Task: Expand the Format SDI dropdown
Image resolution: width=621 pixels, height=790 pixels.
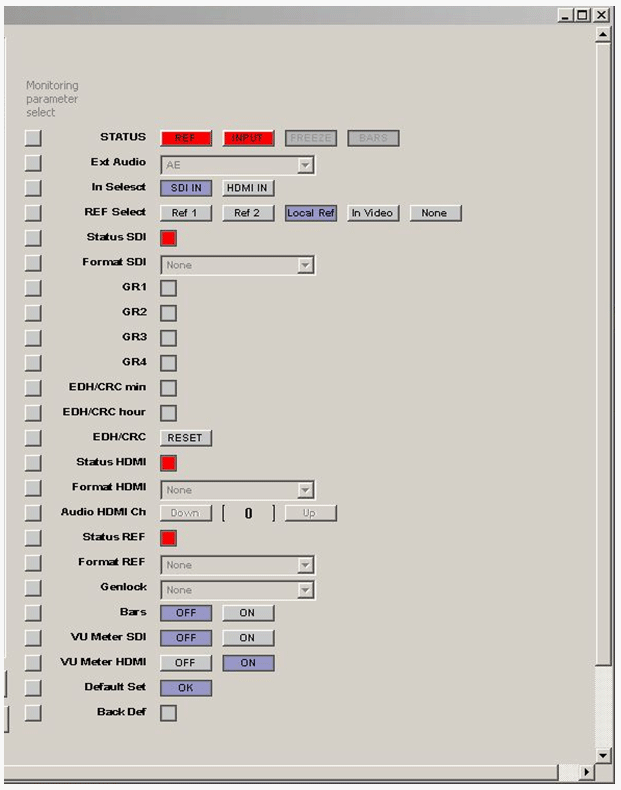Action: tap(305, 265)
